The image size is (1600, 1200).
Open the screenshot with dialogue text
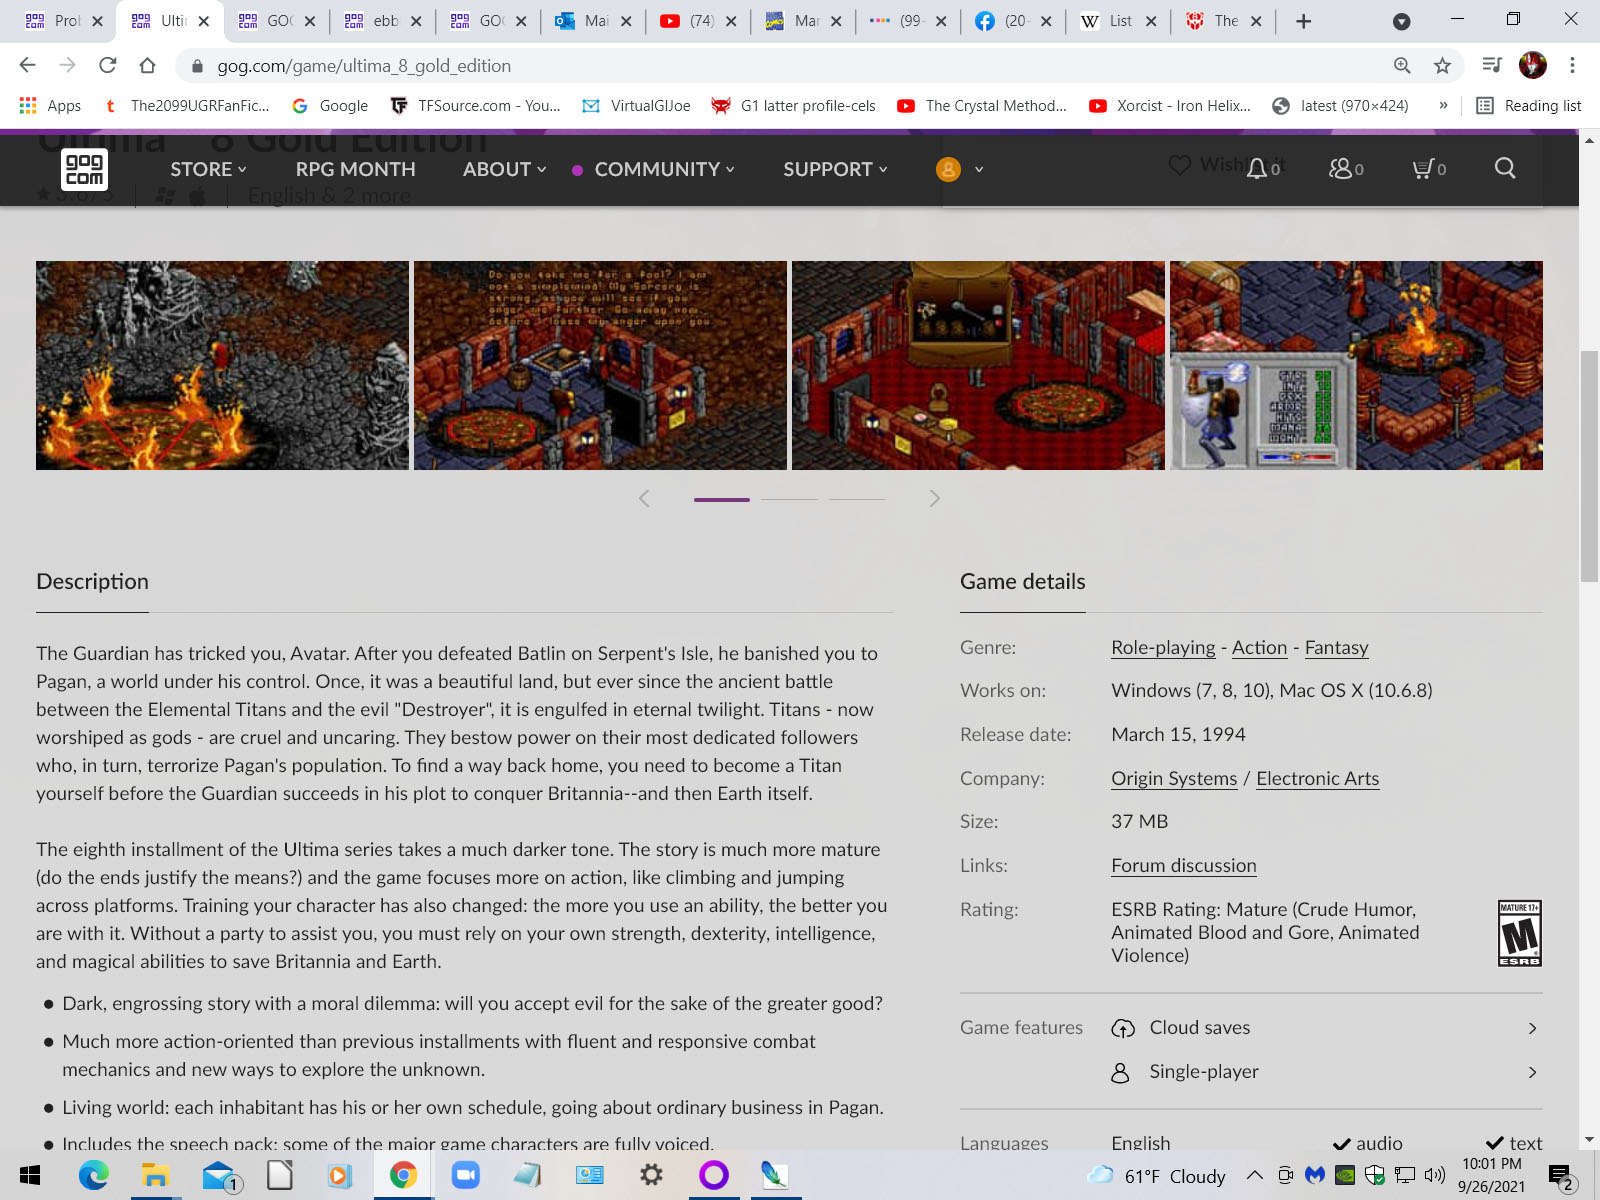pos(600,365)
